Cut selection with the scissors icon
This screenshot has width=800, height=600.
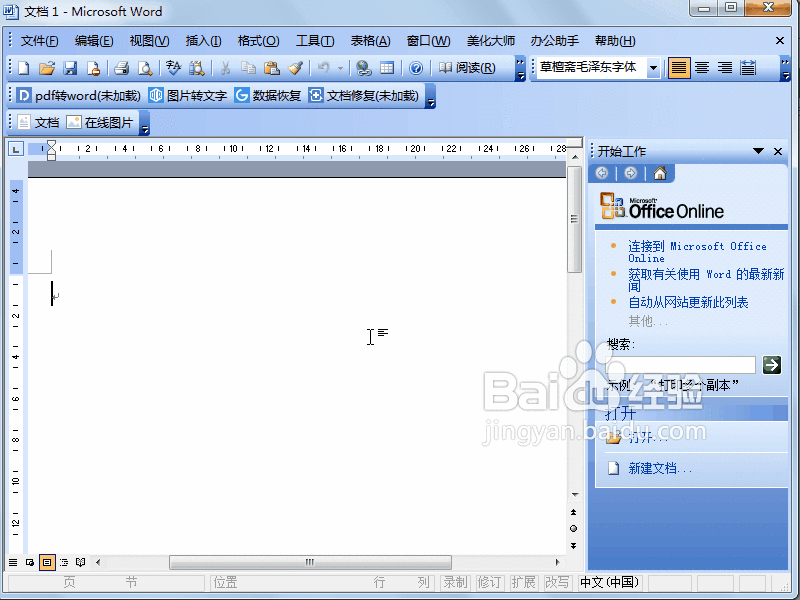[x=225, y=68]
